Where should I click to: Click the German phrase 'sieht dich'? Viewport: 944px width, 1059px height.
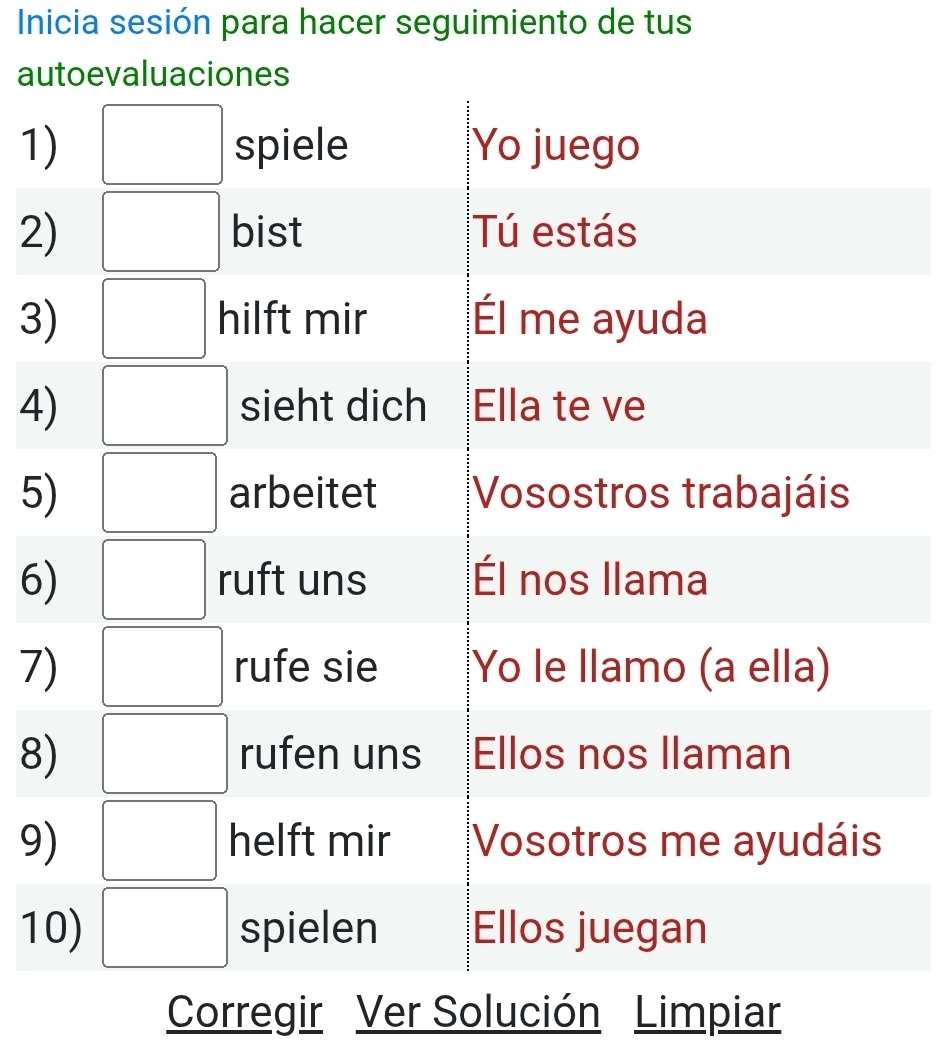point(333,407)
